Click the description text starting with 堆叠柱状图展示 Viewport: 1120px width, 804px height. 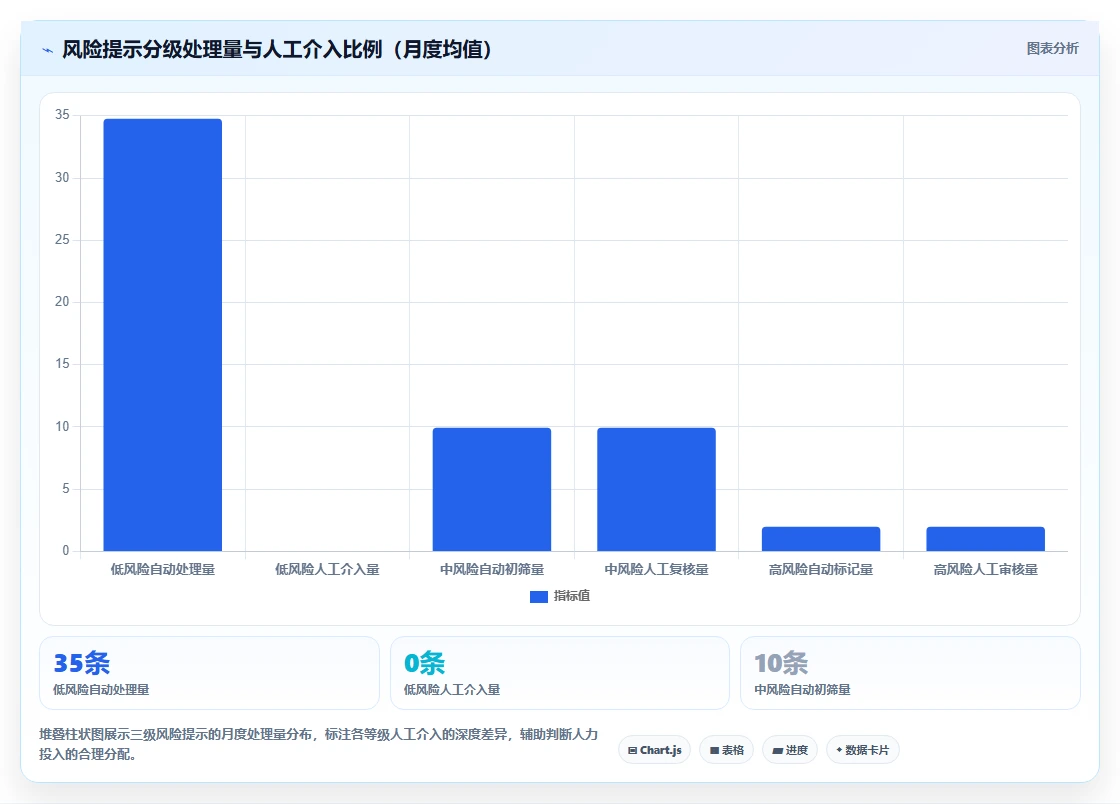pos(319,744)
